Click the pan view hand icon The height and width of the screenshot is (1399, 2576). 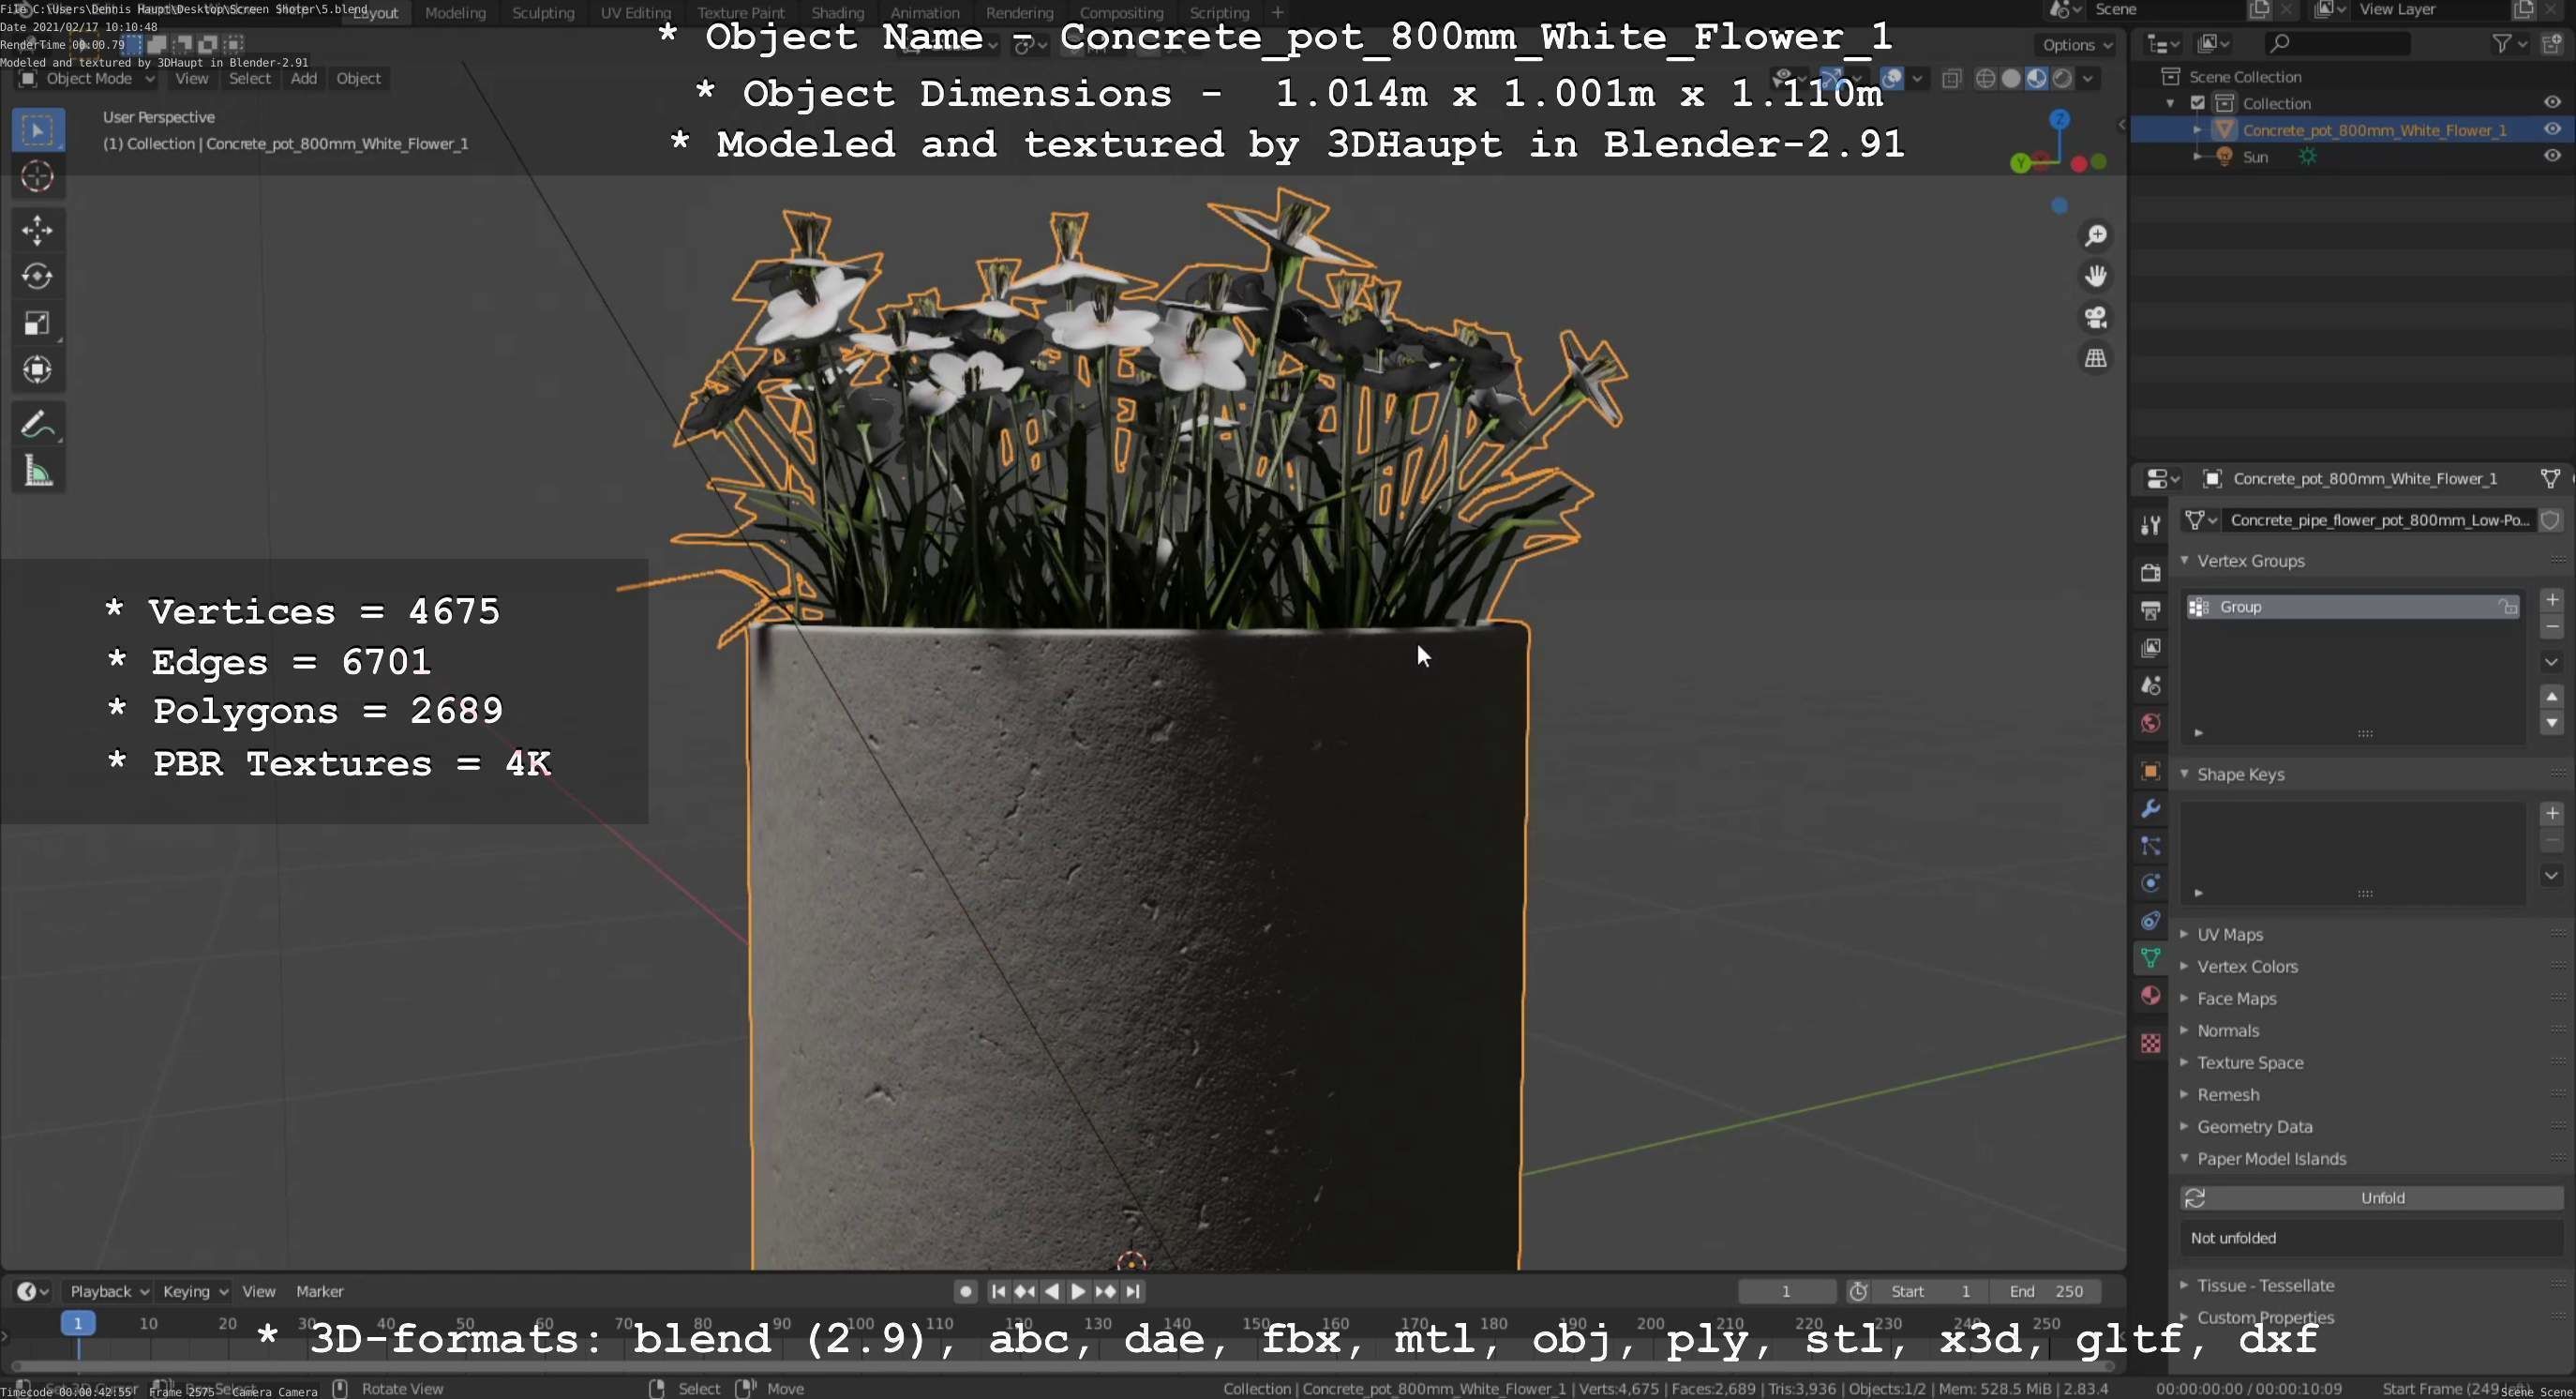click(x=2095, y=276)
